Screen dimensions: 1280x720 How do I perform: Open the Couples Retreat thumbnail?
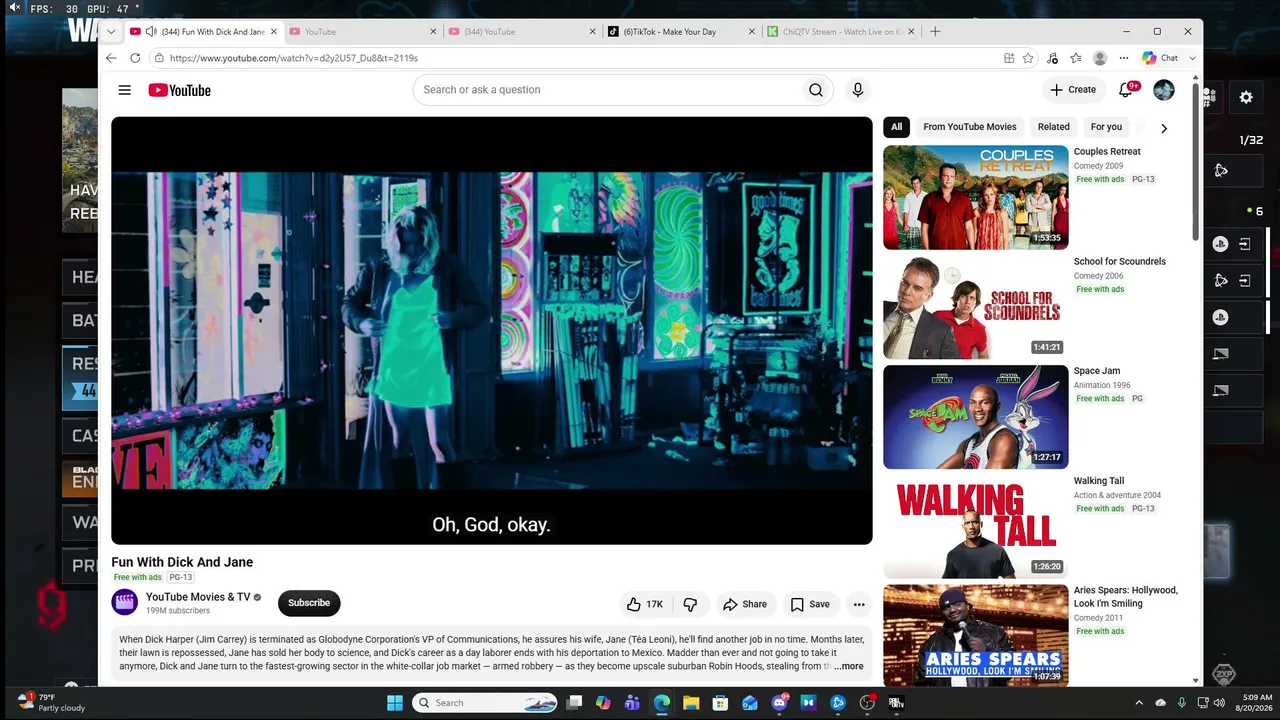[976, 197]
